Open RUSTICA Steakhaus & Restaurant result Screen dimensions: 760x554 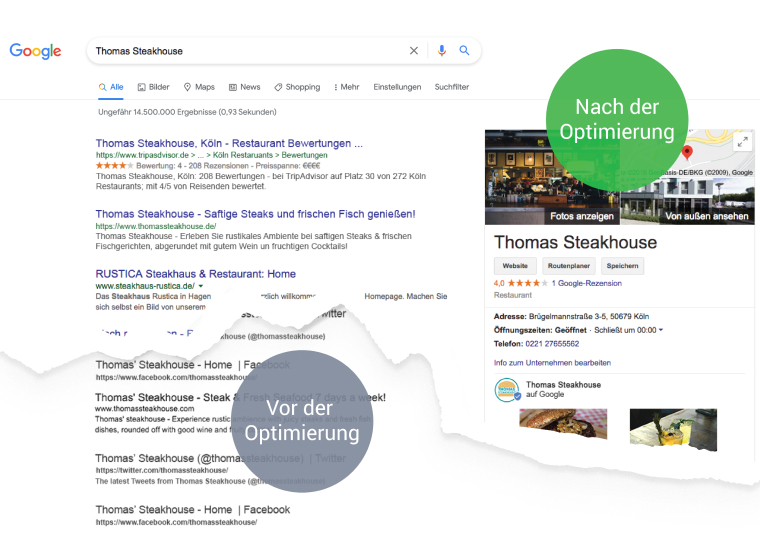click(195, 274)
